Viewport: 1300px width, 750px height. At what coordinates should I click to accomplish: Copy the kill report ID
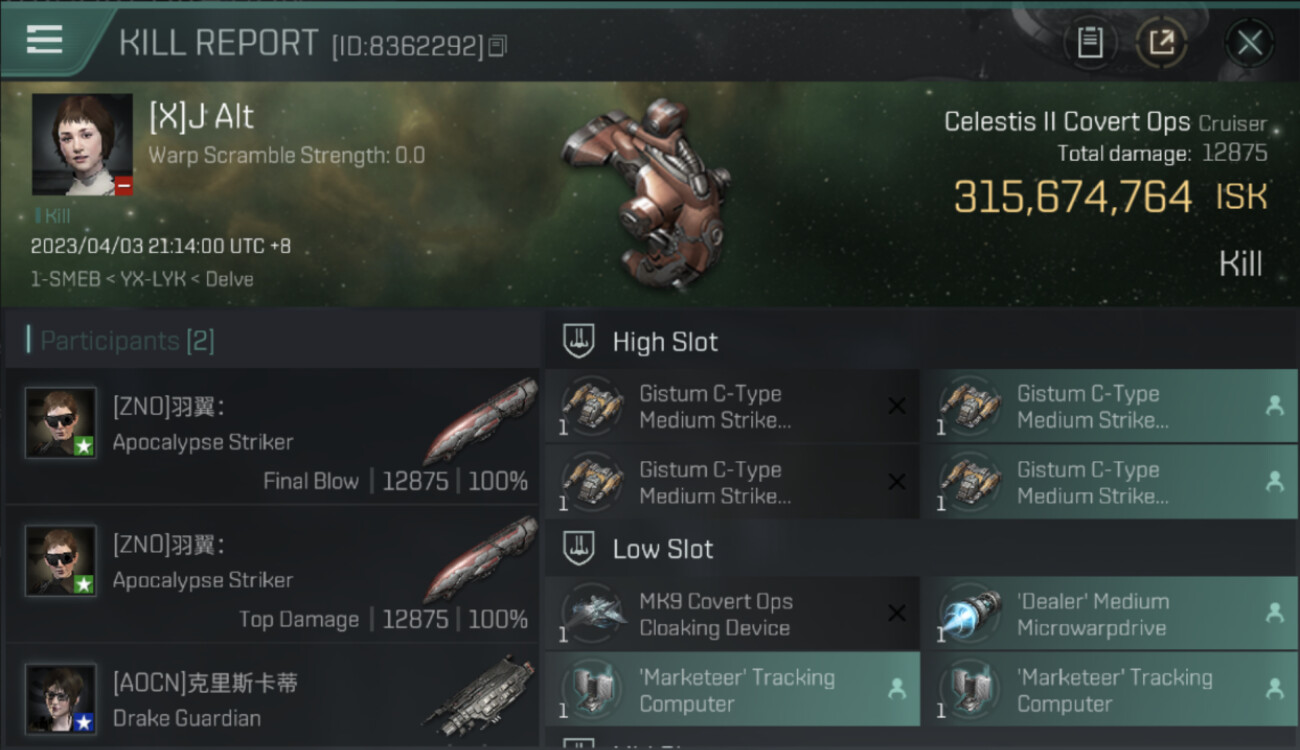tap(498, 46)
